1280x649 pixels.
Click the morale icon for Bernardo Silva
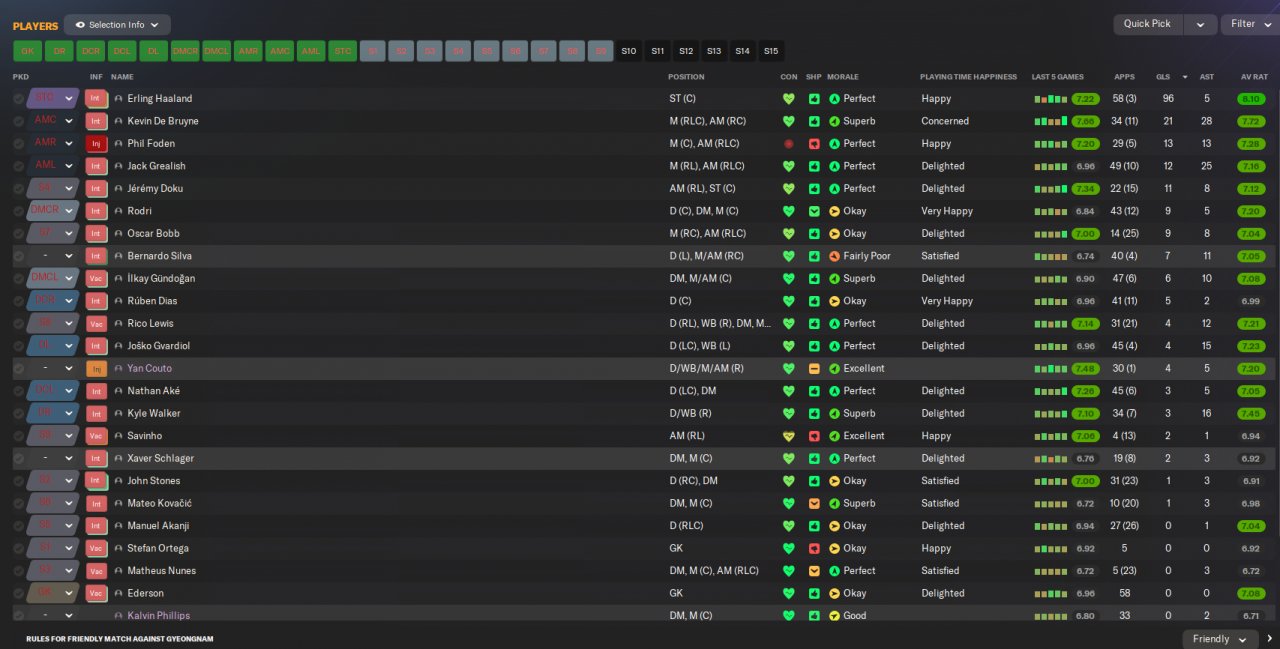tap(835, 256)
